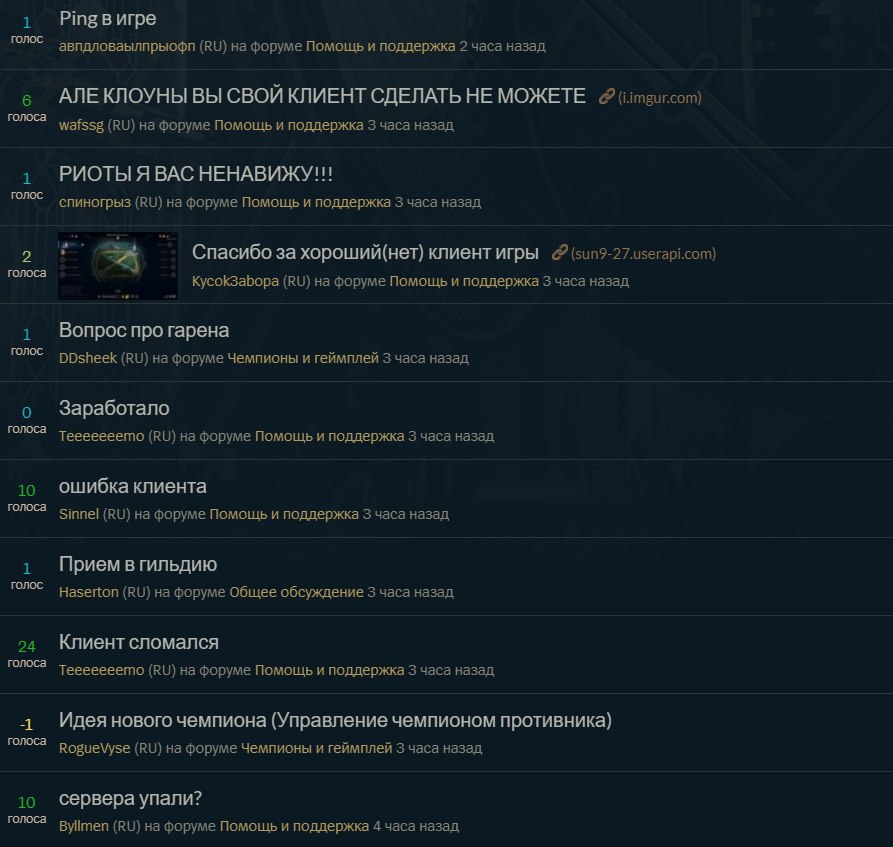Open the 'Клиент сломался' thread
893x847 pixels.
coord(139,642)
